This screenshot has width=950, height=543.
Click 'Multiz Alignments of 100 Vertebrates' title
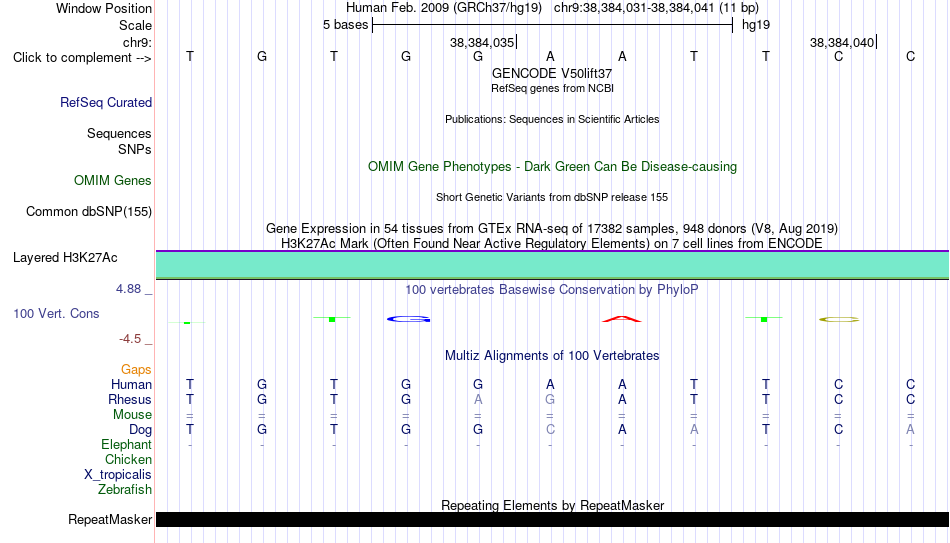coord(552,356)
